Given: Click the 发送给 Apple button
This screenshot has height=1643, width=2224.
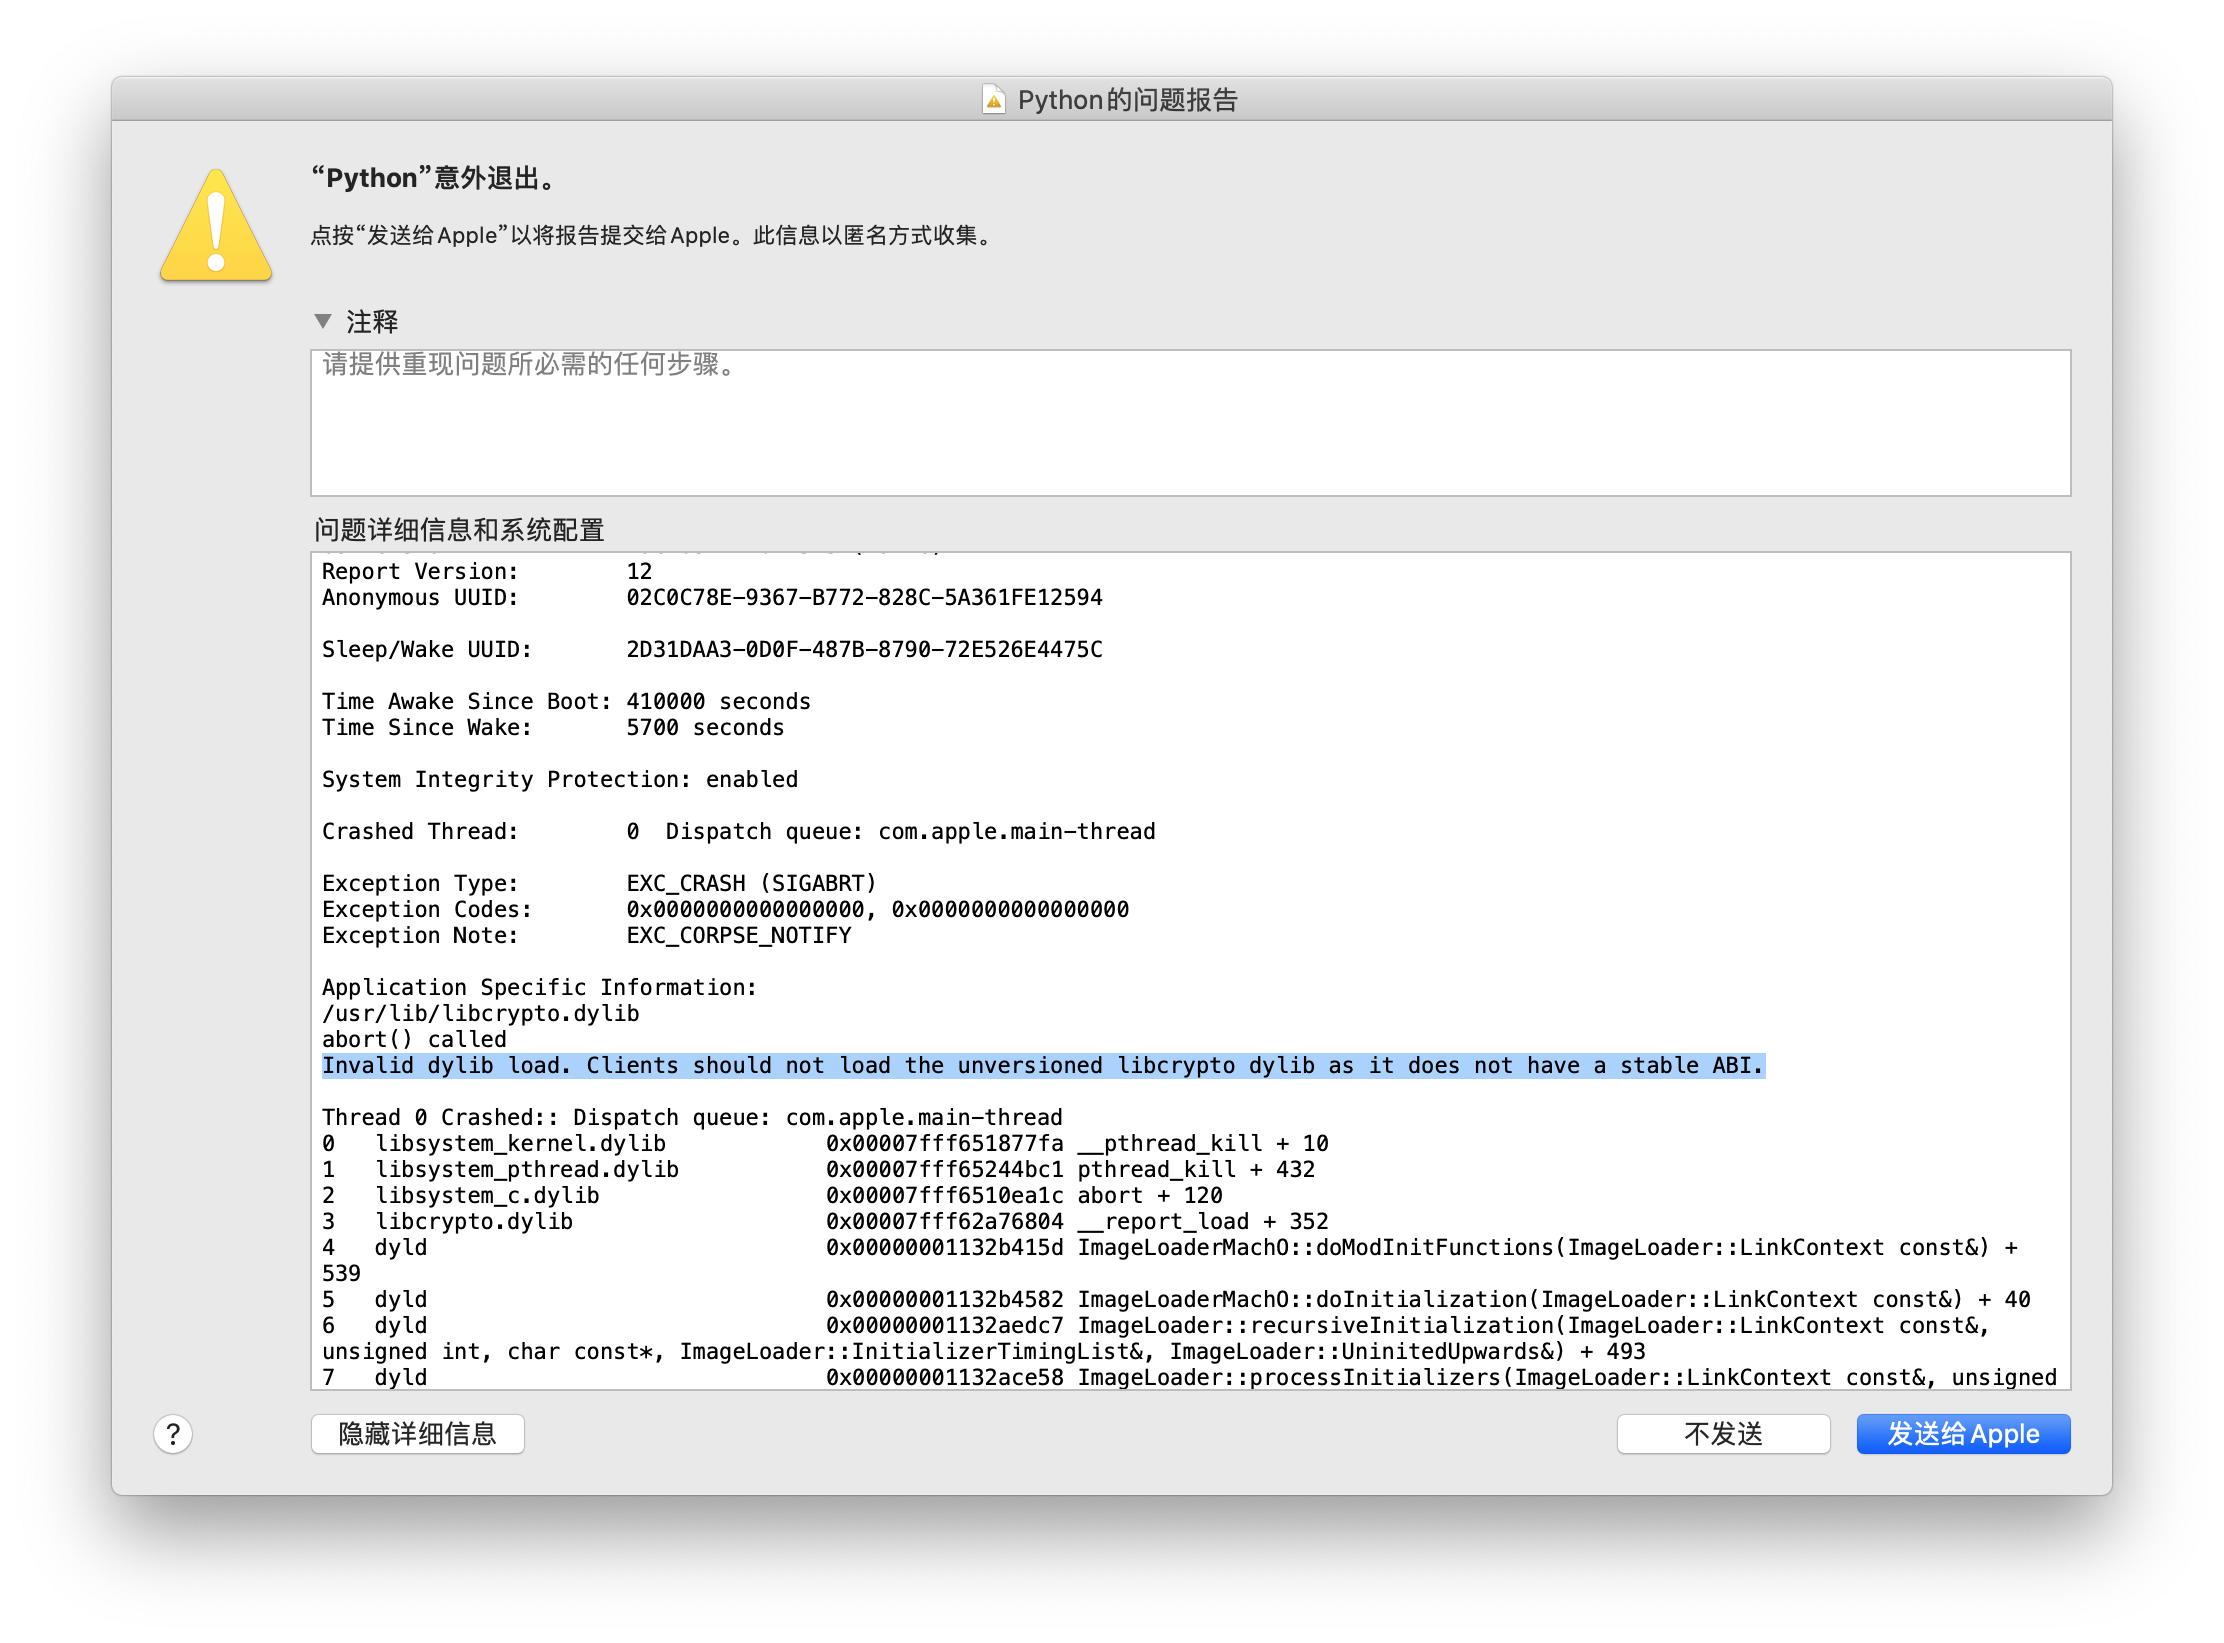Looking at the screenshot, I should pos(1962,1434).
